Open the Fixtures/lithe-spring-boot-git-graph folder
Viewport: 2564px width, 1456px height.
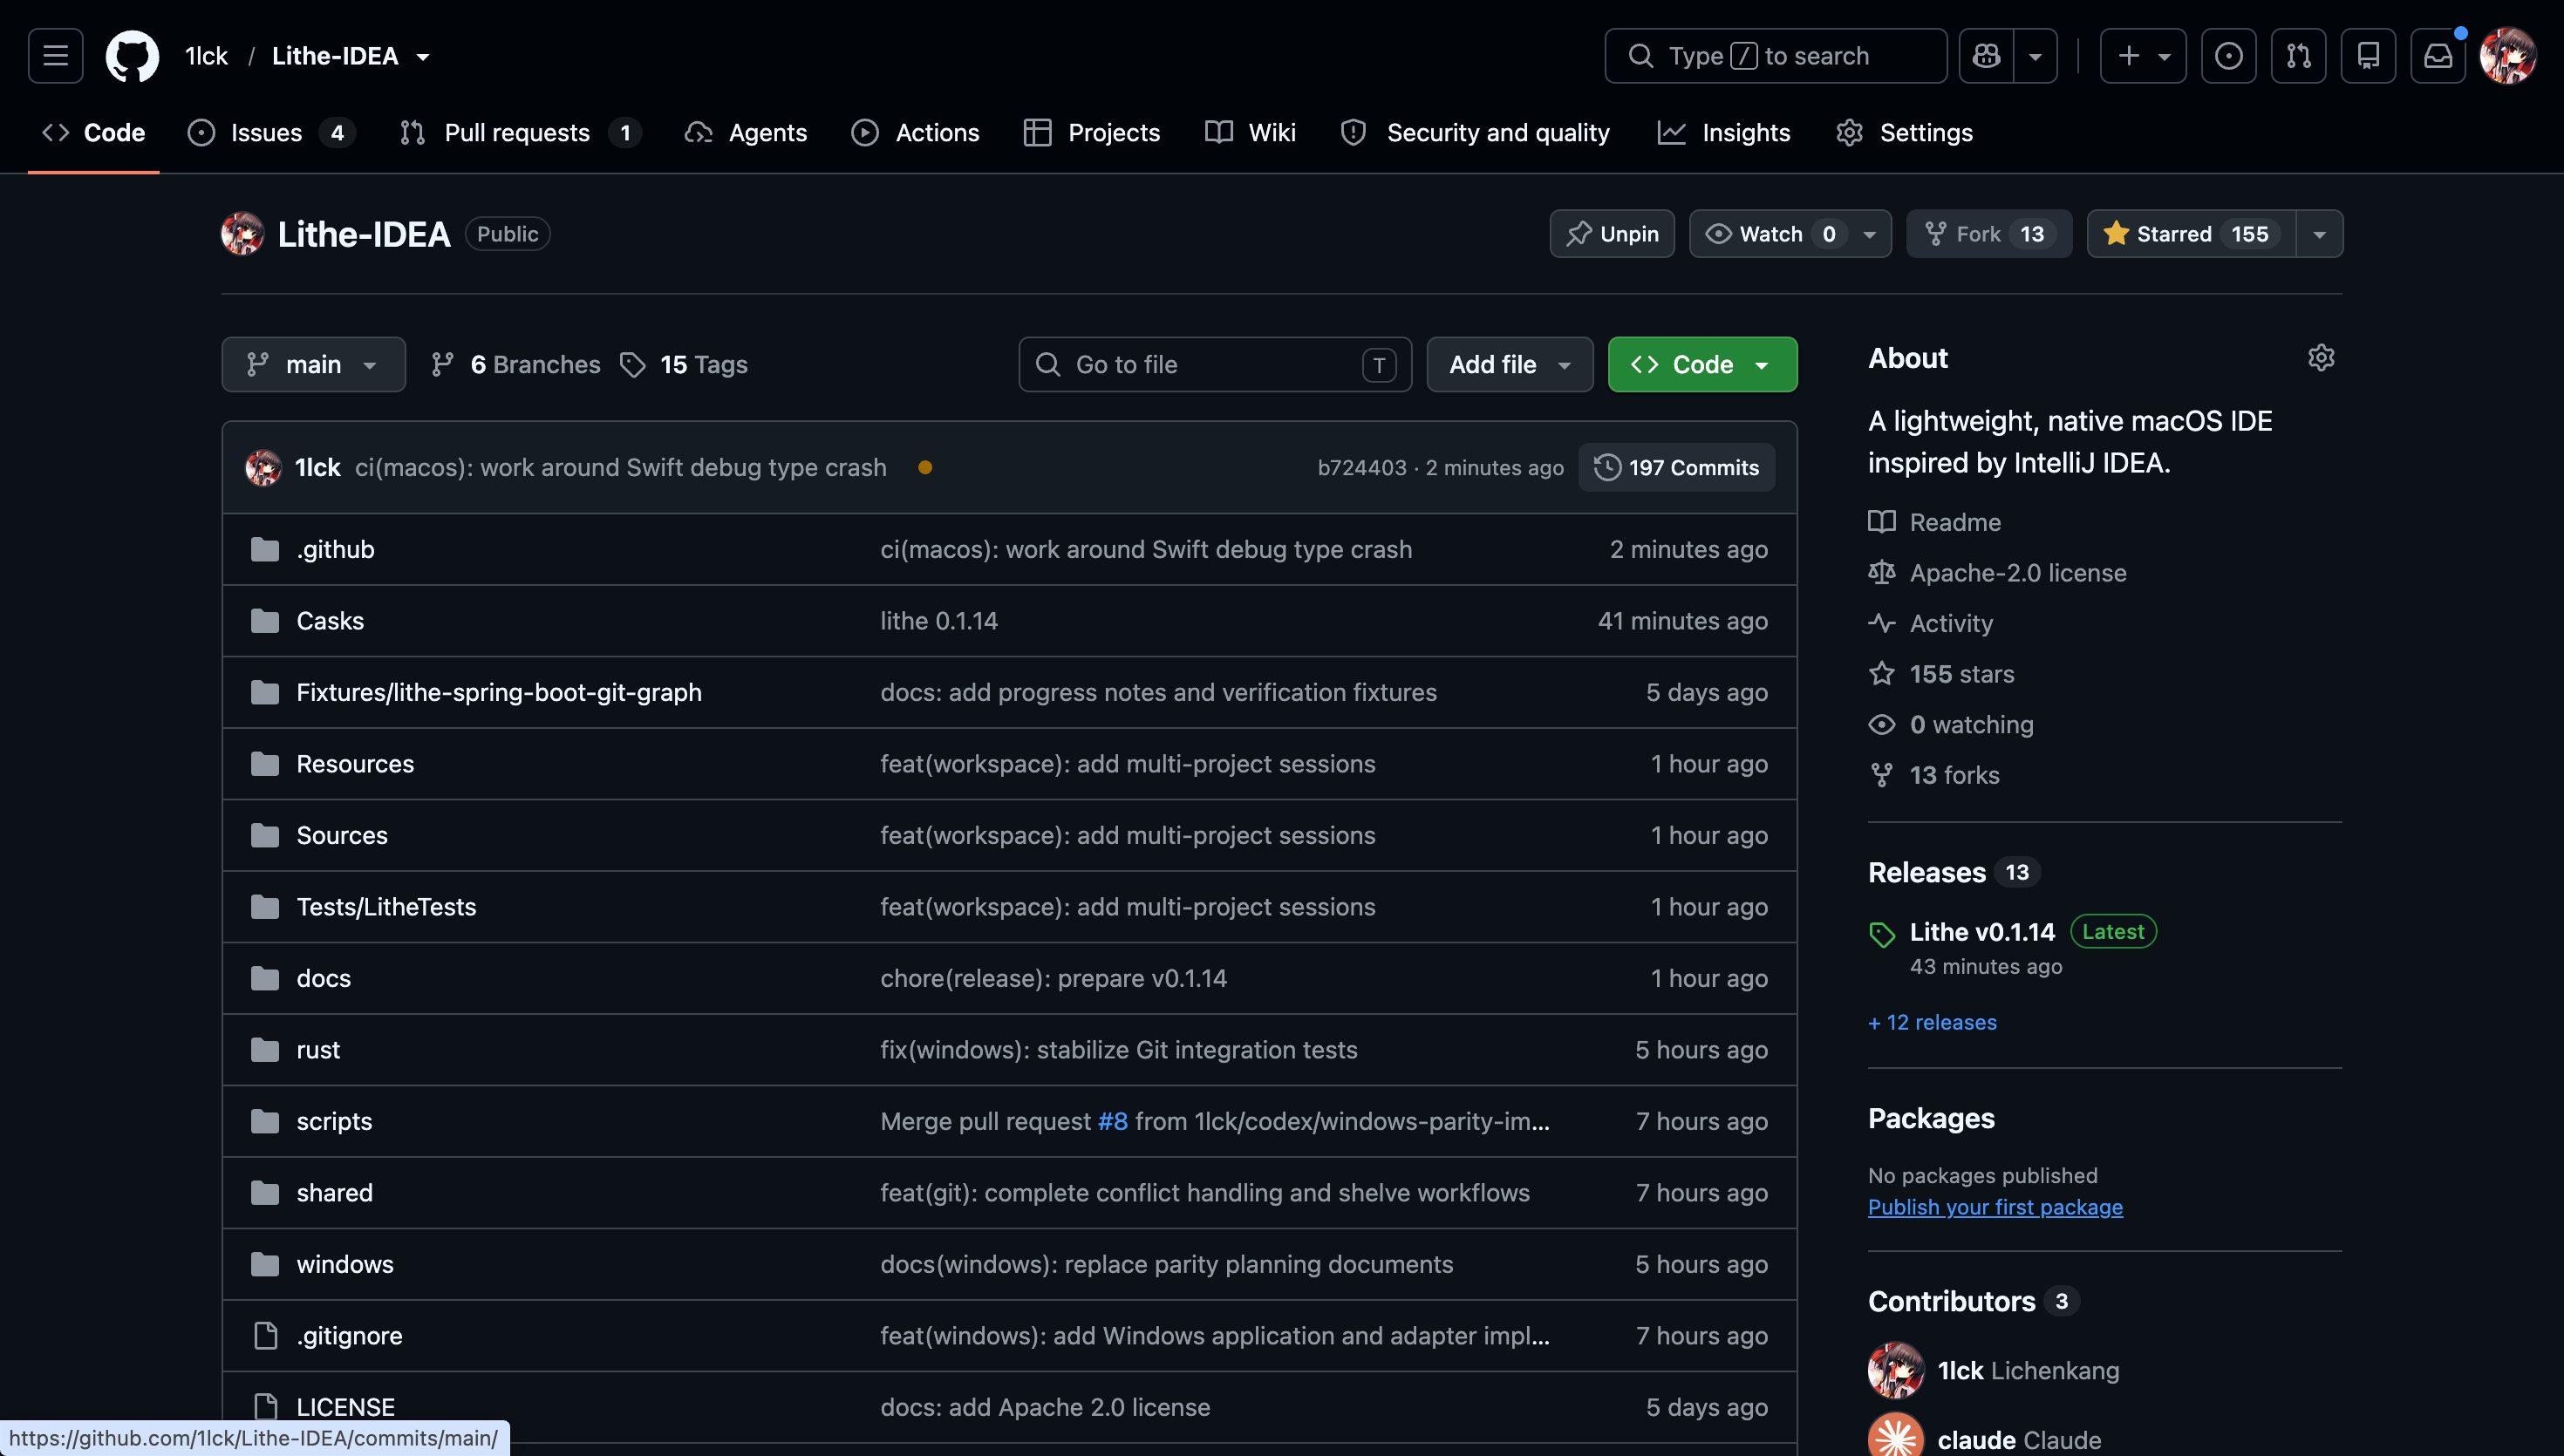(499, 692)
